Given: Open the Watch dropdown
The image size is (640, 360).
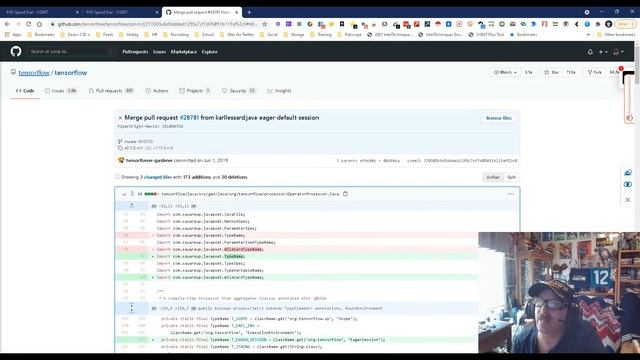Looking at the screenshot, I should (505, 72).
